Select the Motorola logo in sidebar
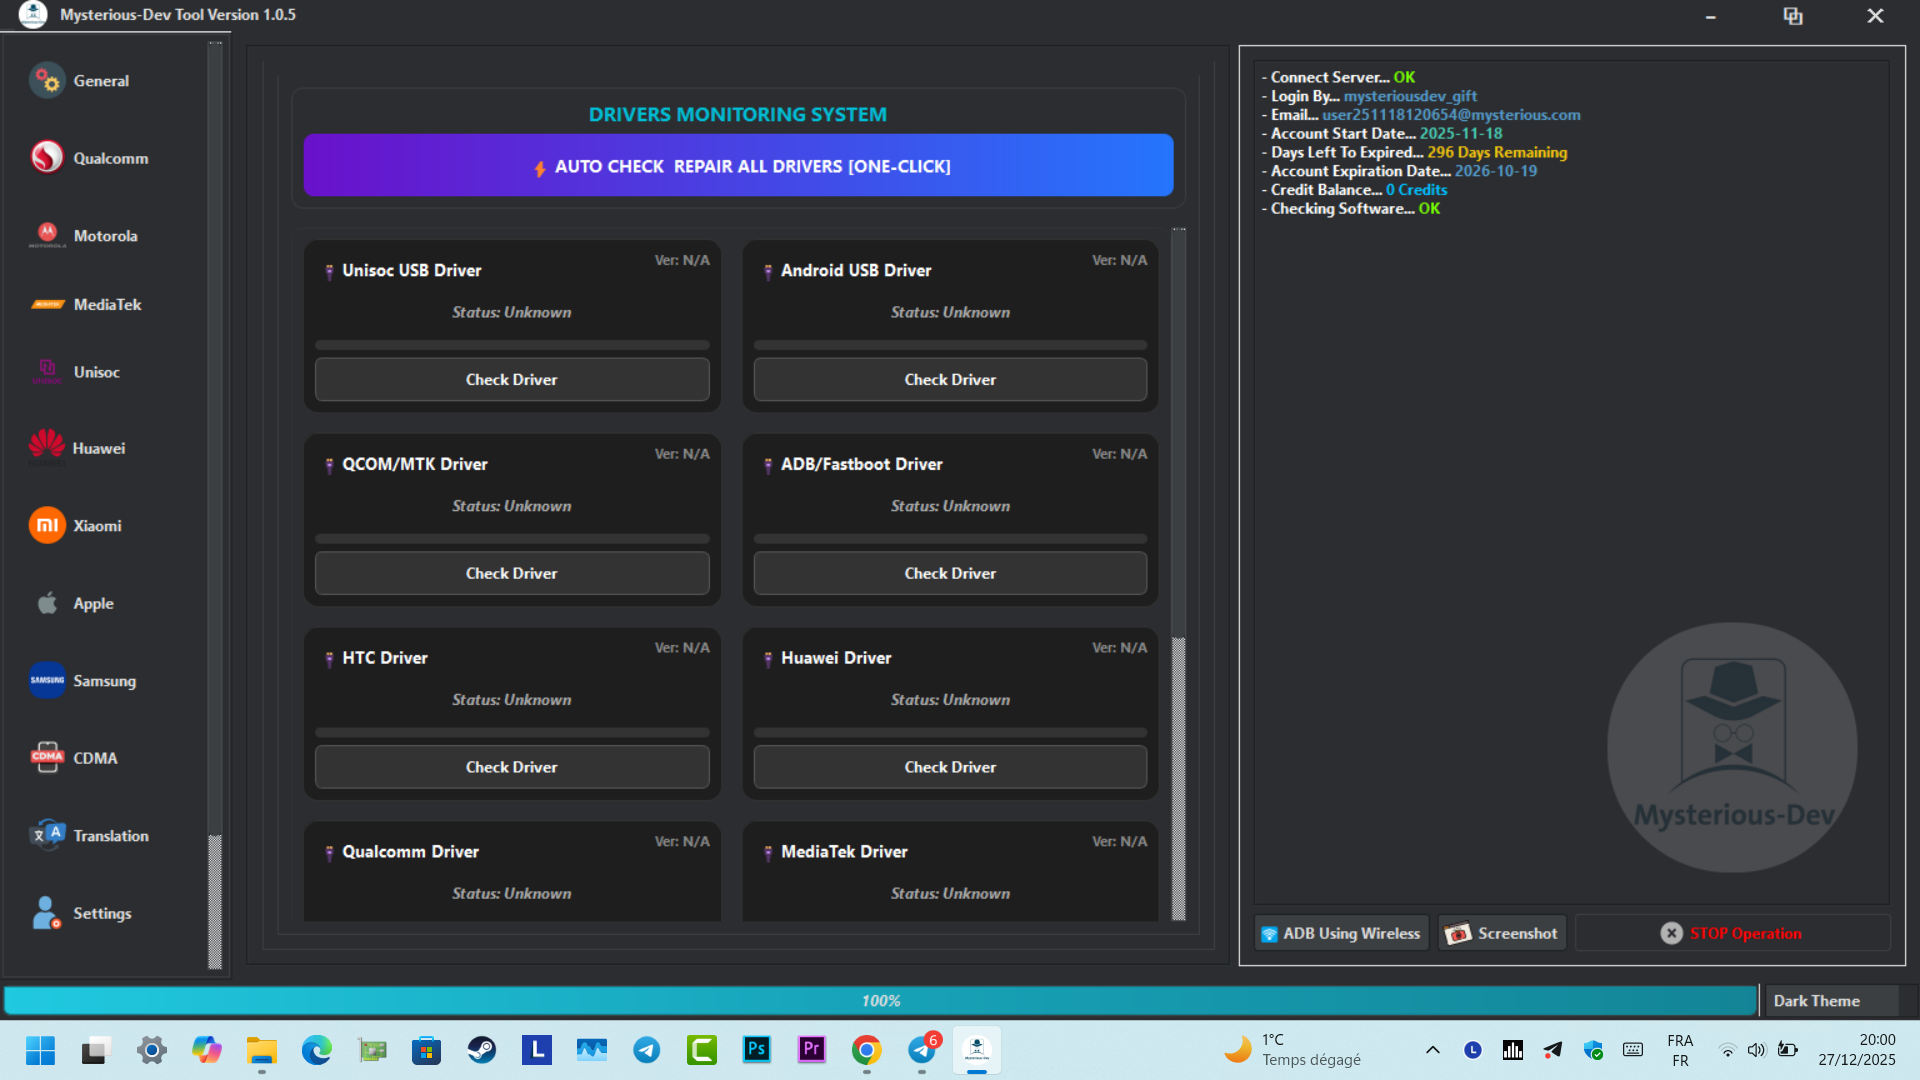 pyautogui.click(x=47, y=235)
